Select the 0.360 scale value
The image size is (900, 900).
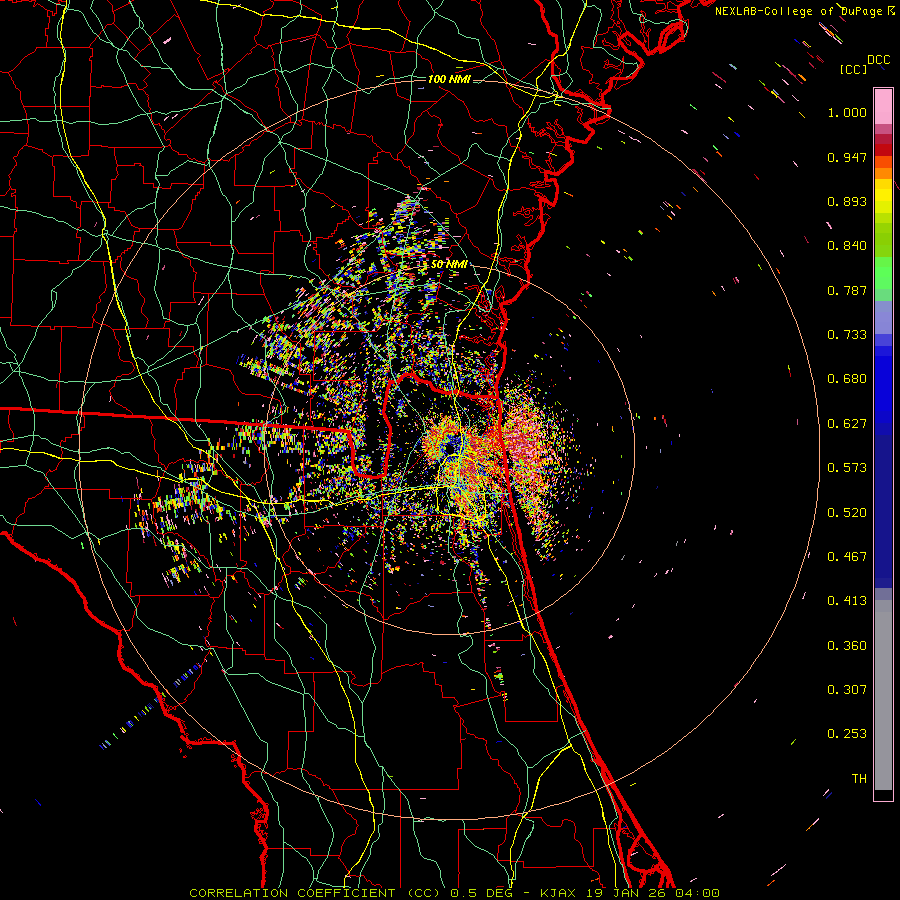(x=847, y=646)
